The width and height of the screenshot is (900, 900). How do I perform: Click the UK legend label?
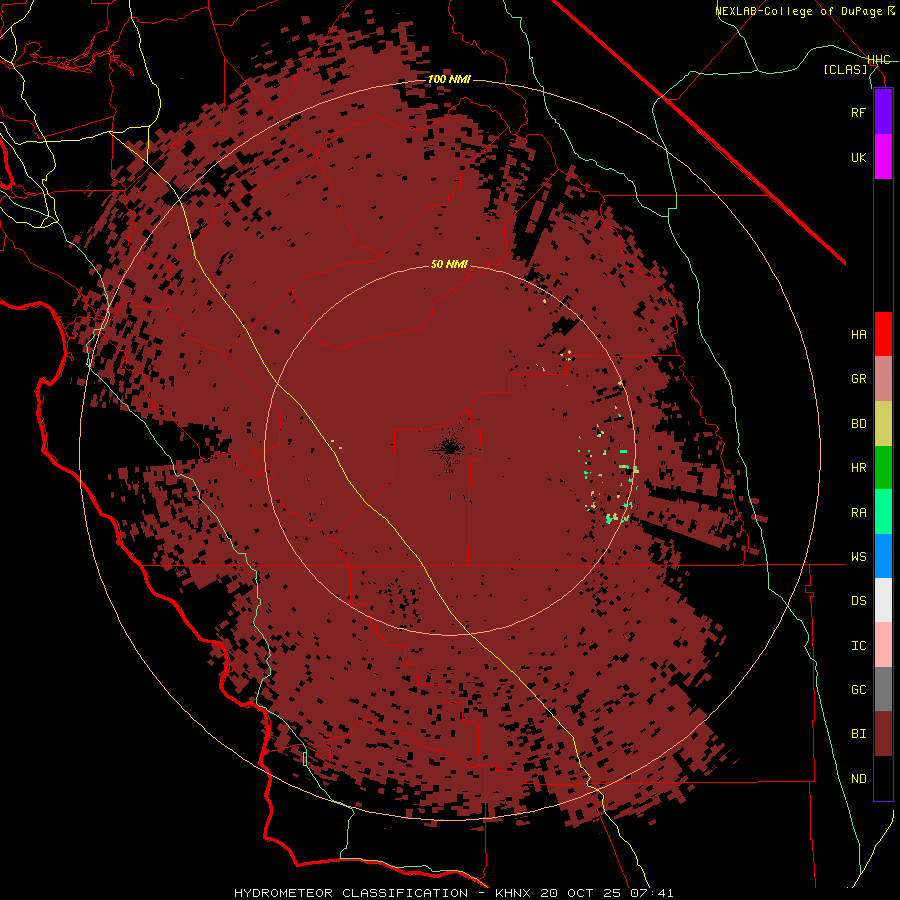pos(858,157)
